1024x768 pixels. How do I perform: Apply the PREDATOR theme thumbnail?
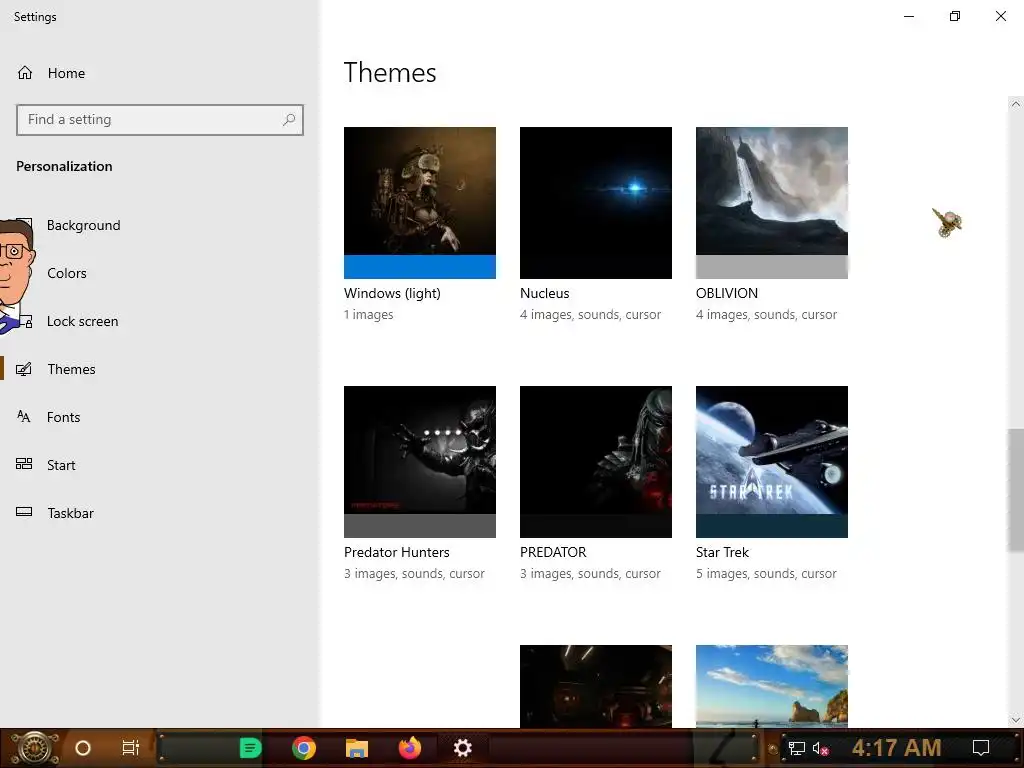pos(596,462)
